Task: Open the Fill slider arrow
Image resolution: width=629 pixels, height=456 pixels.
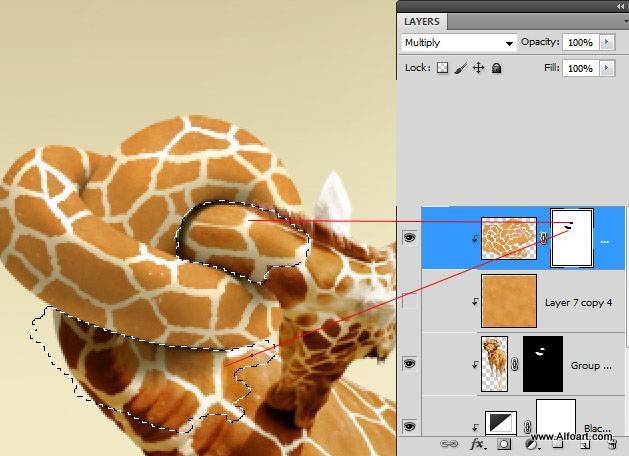Action: pyautogui.click(x=607, y=68)
